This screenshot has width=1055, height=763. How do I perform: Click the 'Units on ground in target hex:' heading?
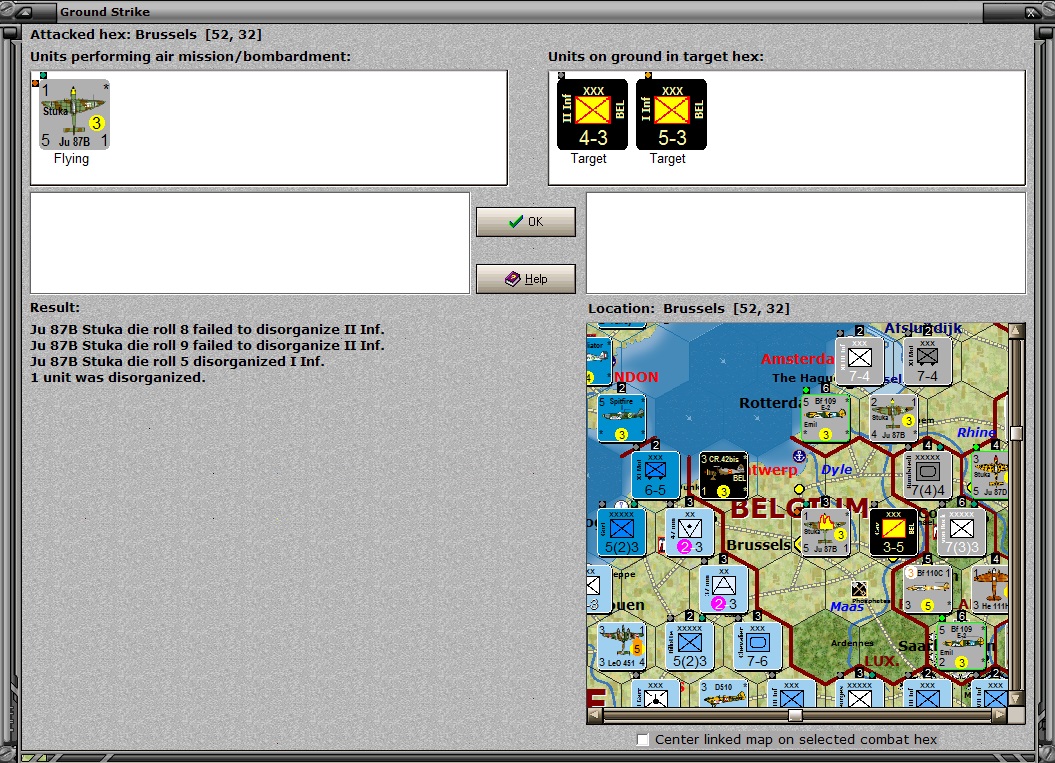pyautogui.click(x=656, y=57)
